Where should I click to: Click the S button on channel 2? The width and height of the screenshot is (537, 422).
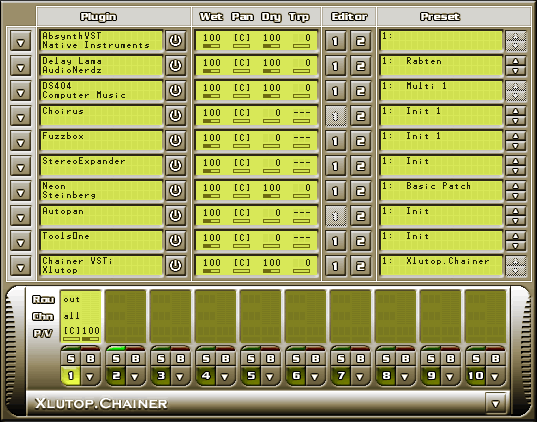pyautogui.click(x=116, y=359)
